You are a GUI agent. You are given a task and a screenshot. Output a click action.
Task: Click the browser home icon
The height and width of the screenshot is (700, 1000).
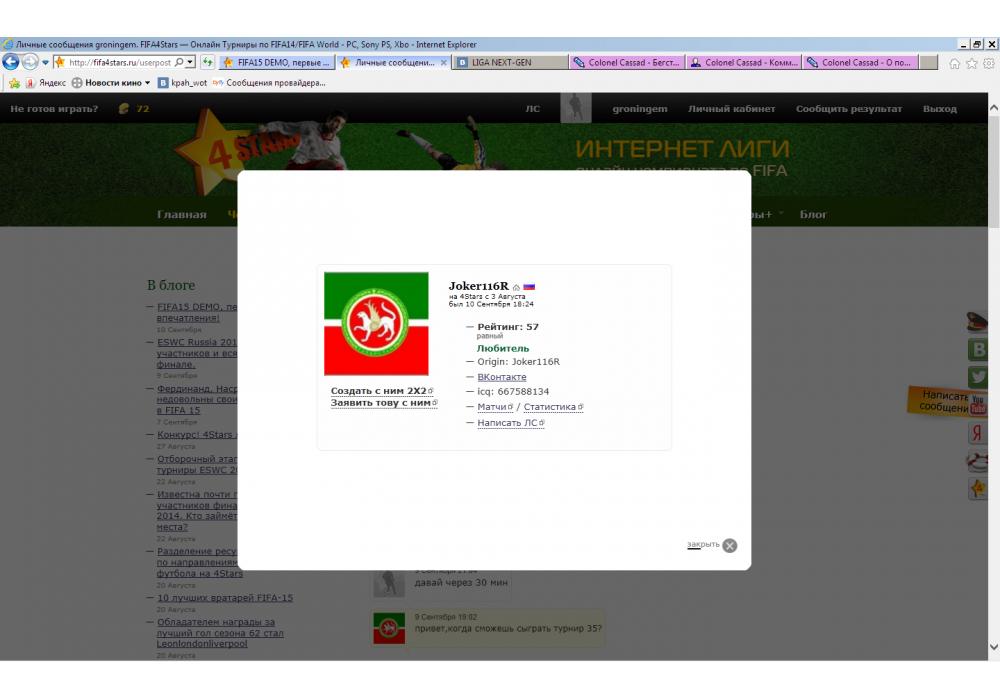point(955,63)
